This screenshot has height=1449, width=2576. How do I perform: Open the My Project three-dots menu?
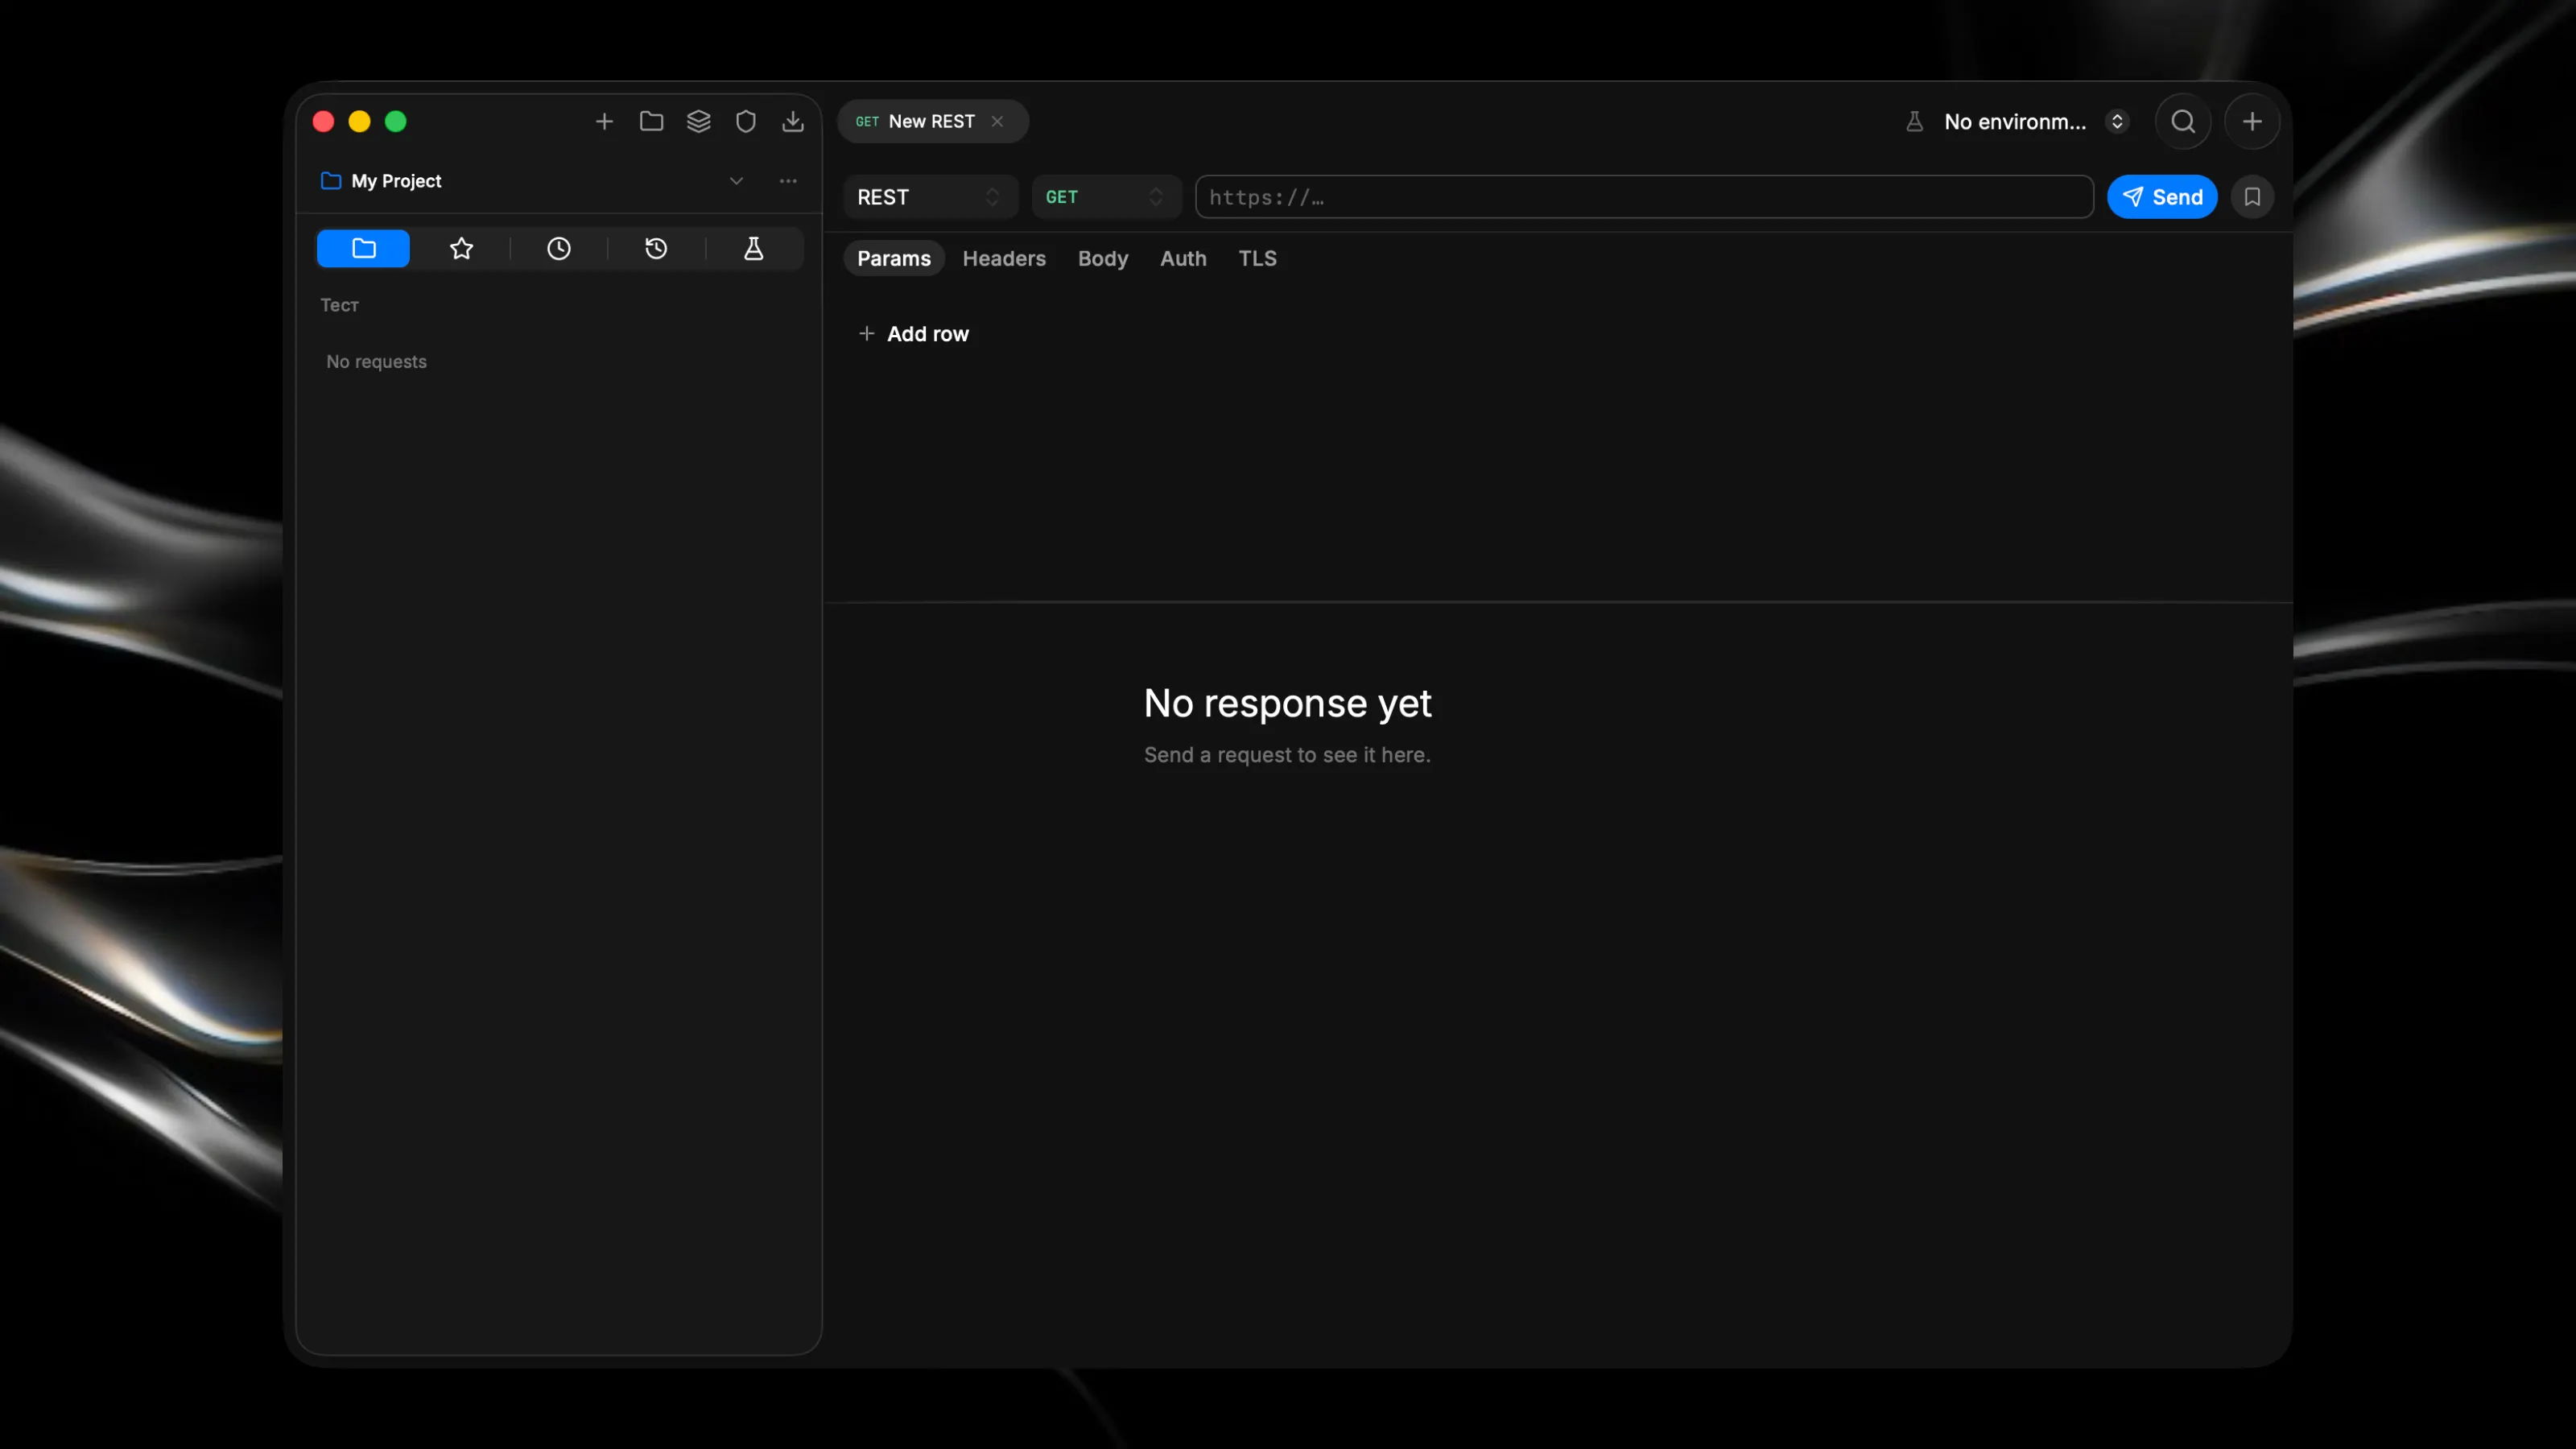788,181
